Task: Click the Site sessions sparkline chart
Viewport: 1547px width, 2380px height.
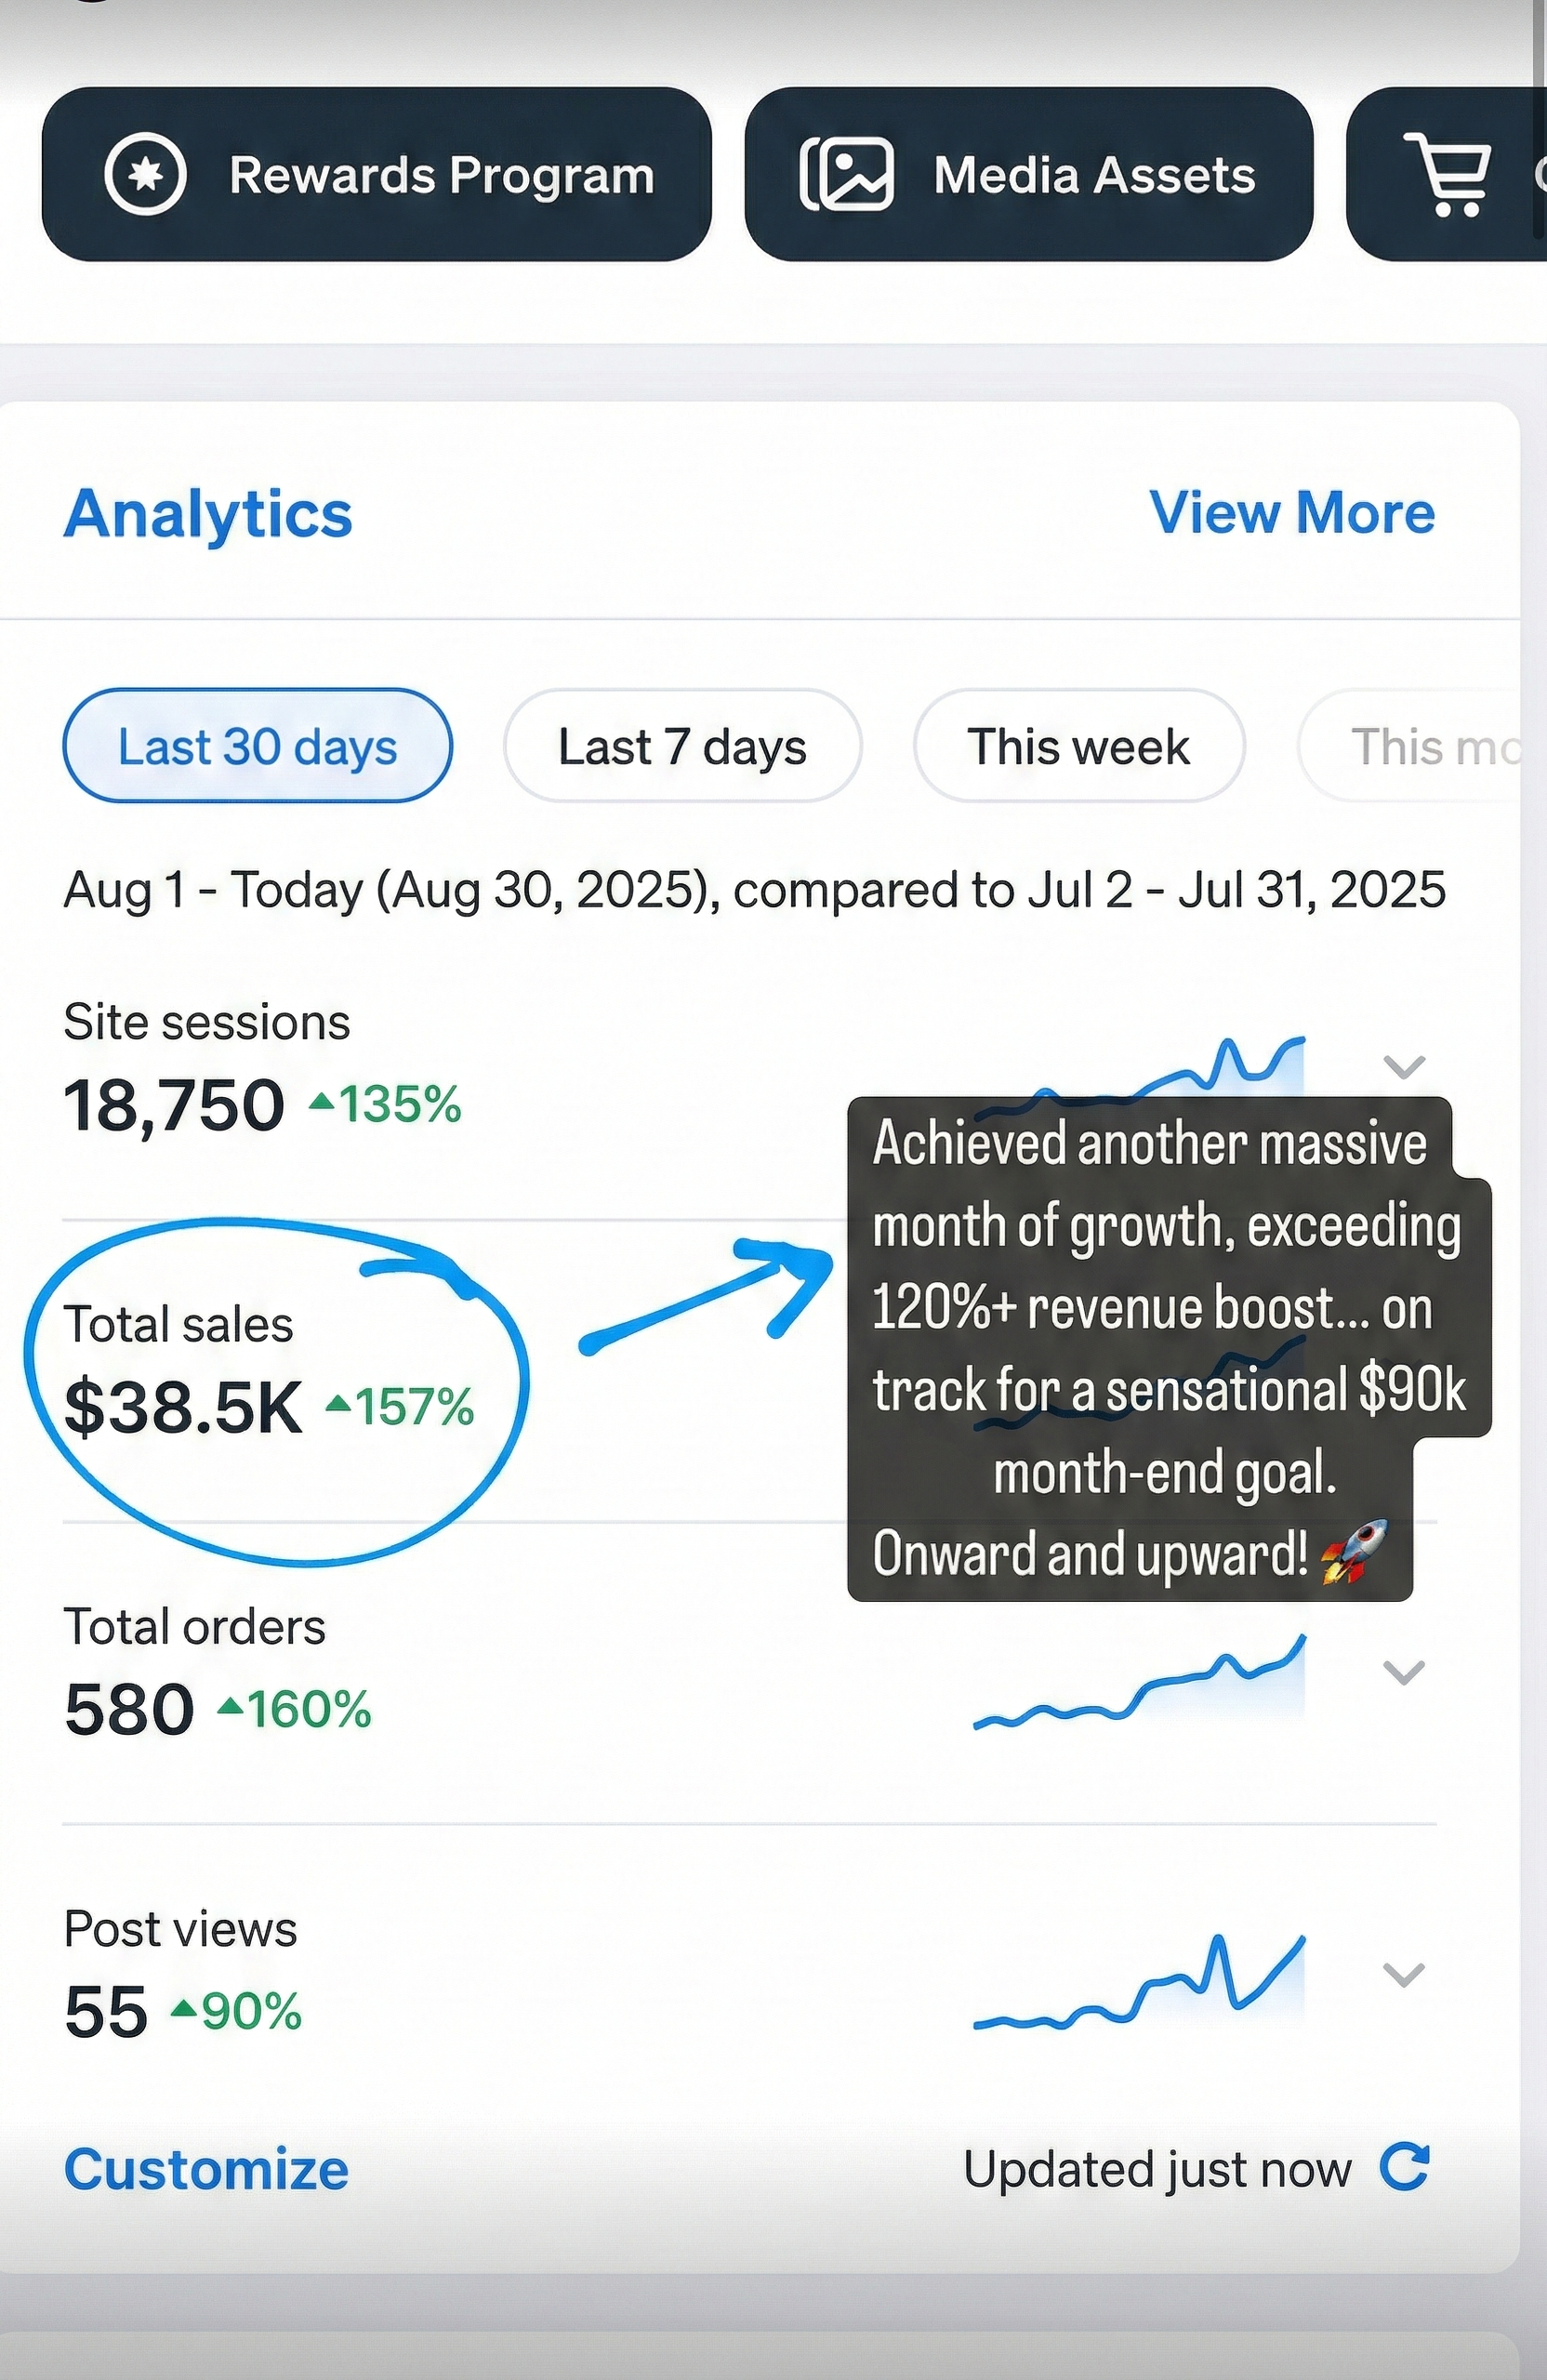Action: pyautogui.click(x=1200, y=1072)
